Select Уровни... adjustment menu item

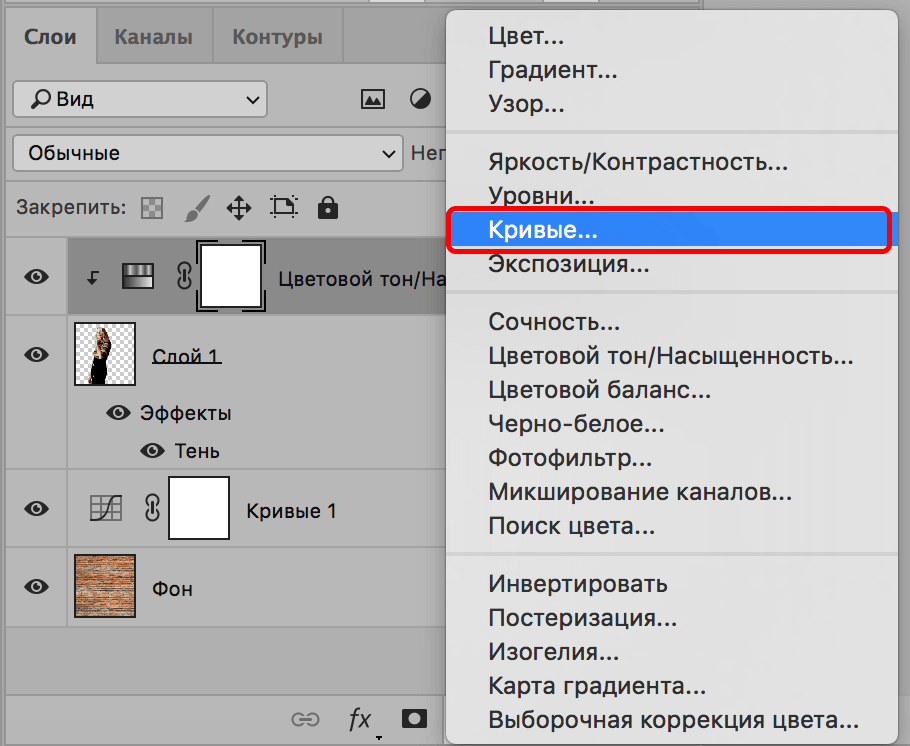tap(541, 196)
